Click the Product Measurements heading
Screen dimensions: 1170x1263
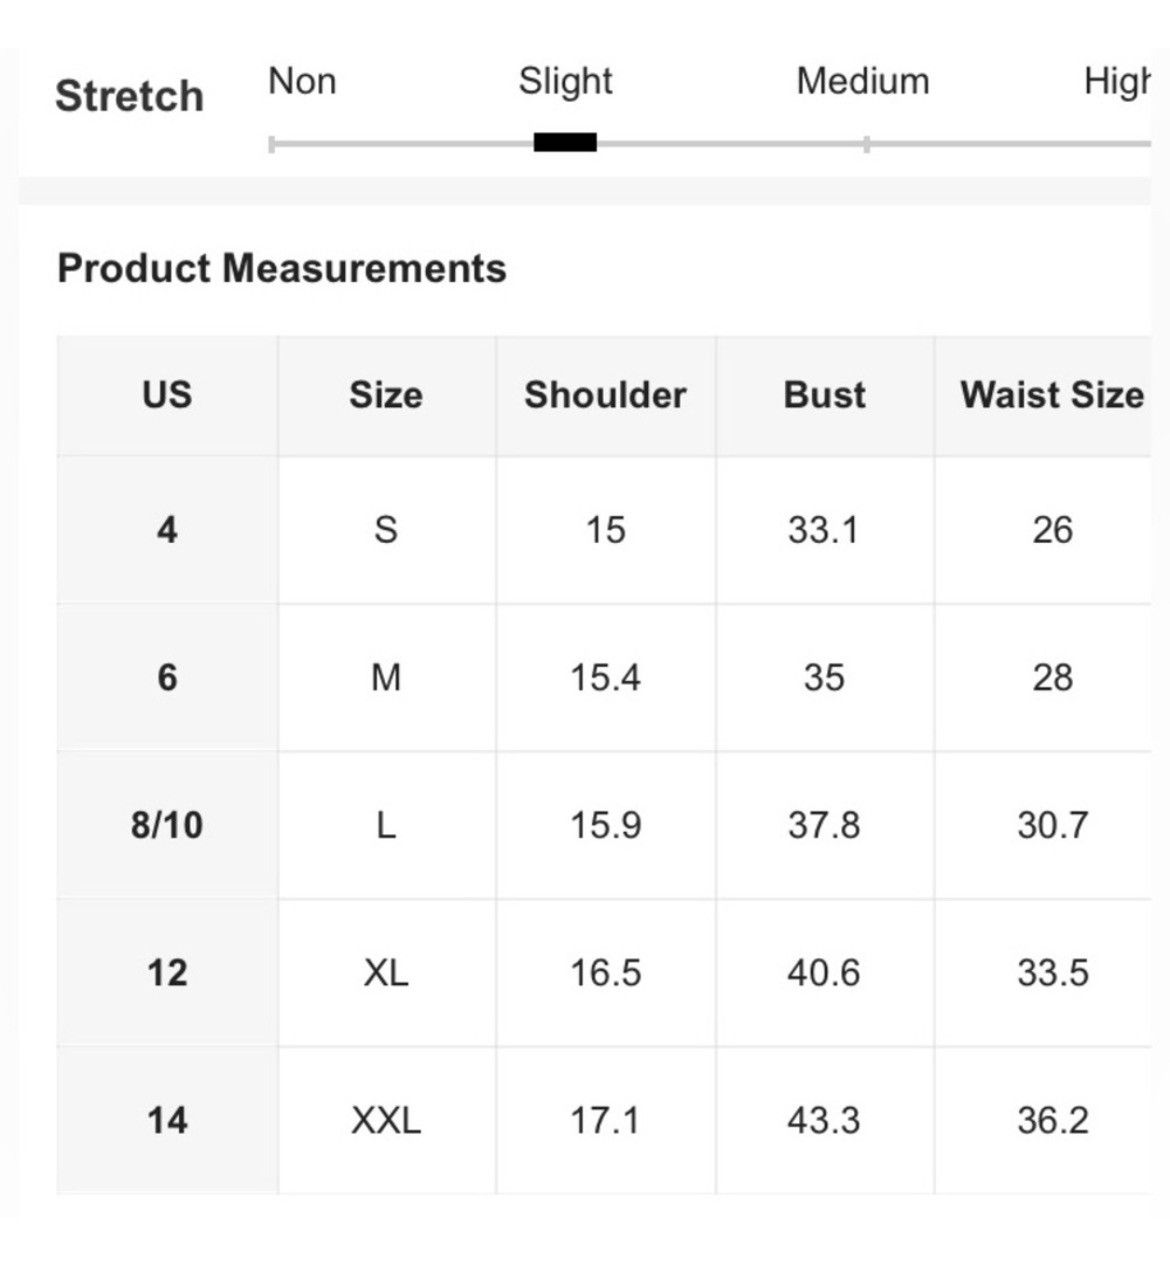click(x=282, y=268)
